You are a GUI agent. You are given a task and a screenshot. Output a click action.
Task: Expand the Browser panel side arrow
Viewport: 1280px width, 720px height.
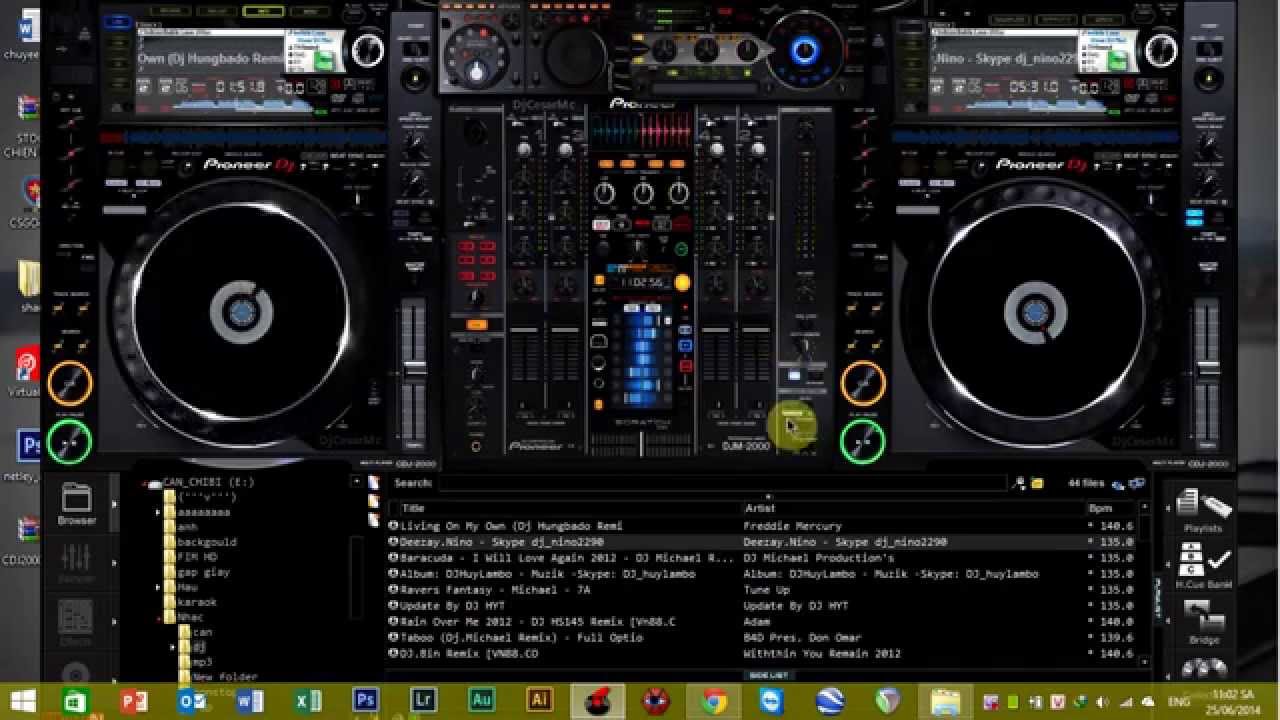(113, 504)
